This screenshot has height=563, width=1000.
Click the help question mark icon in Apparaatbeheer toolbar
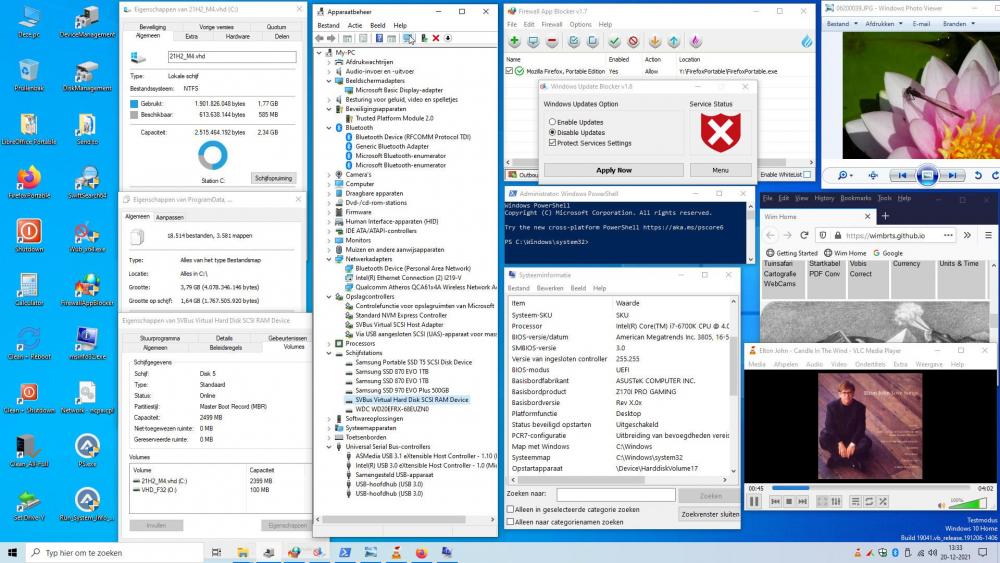point(379,38)
